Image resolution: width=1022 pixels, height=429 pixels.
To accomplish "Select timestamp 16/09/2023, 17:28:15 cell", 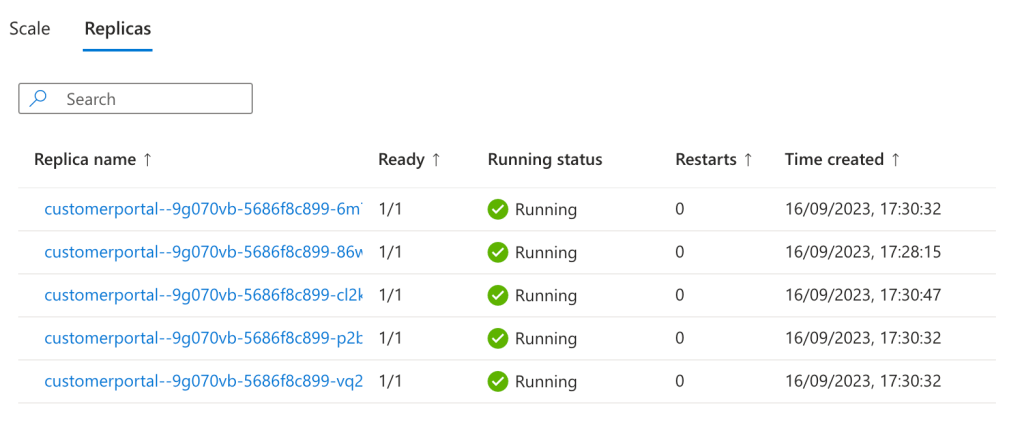I will pos(863,252).
